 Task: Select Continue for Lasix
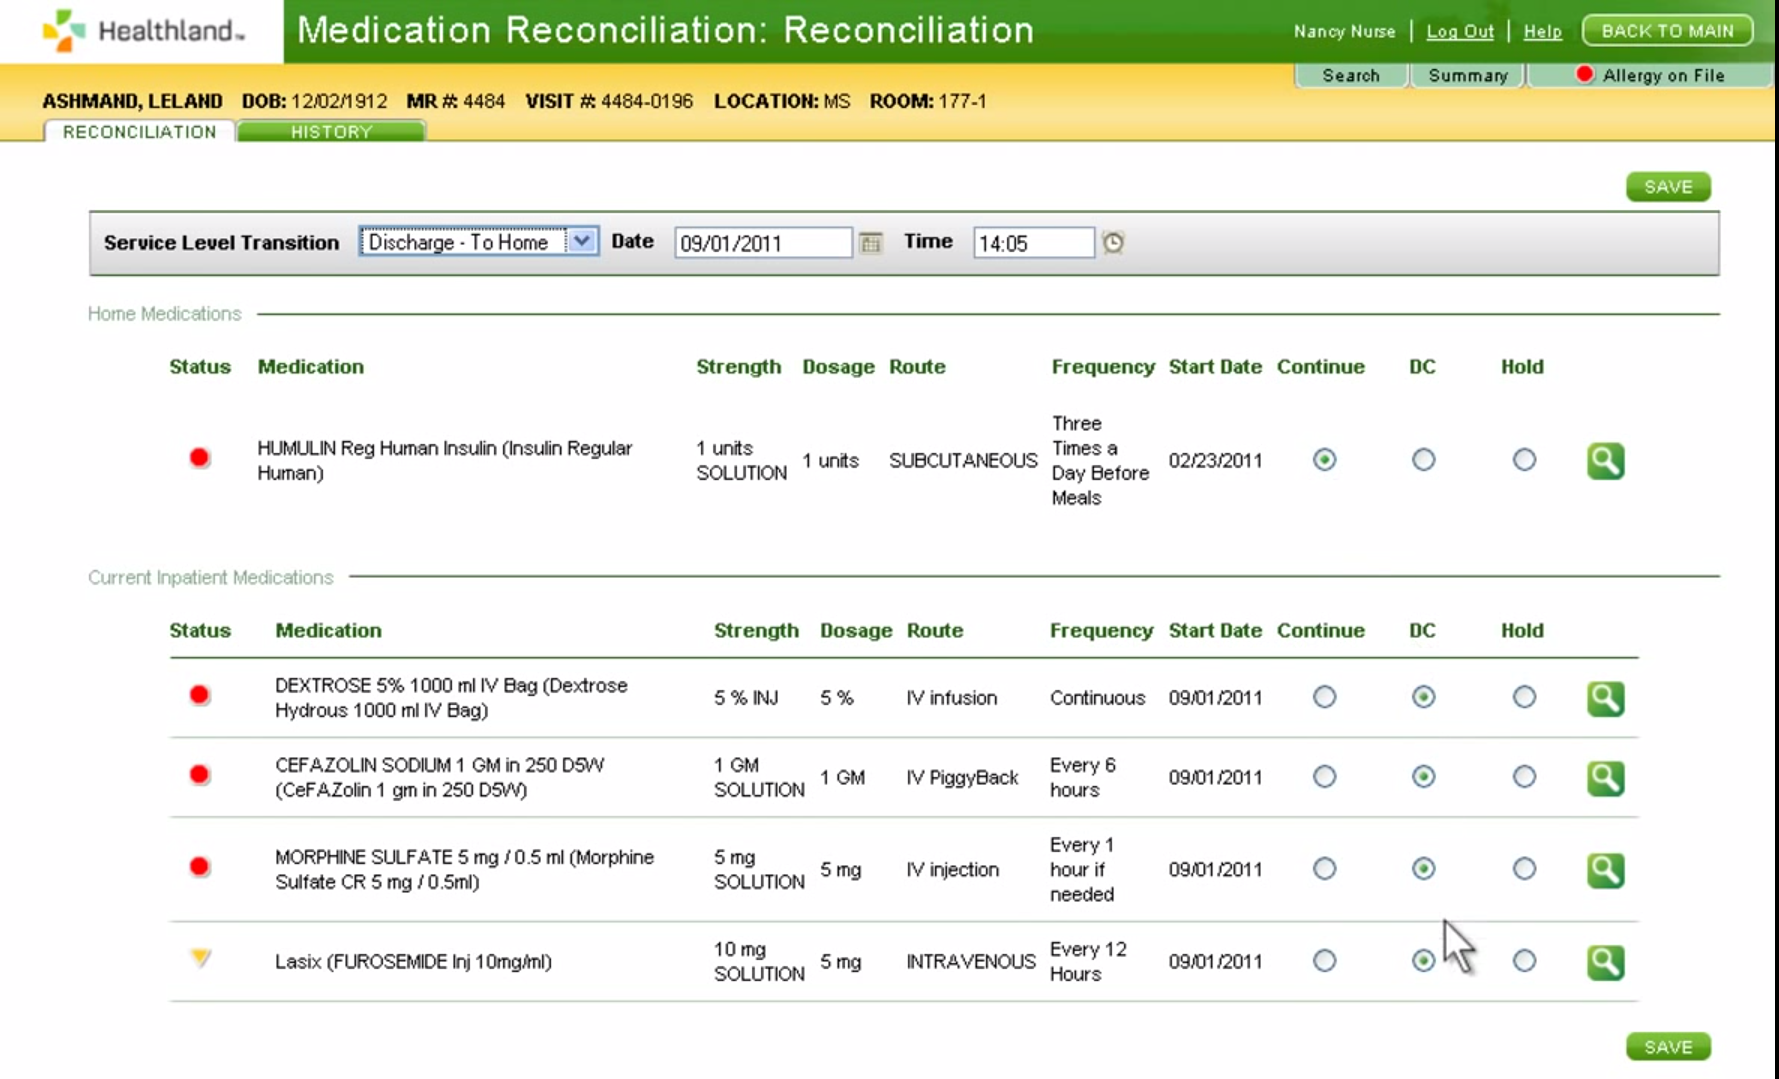[1324, 961]
